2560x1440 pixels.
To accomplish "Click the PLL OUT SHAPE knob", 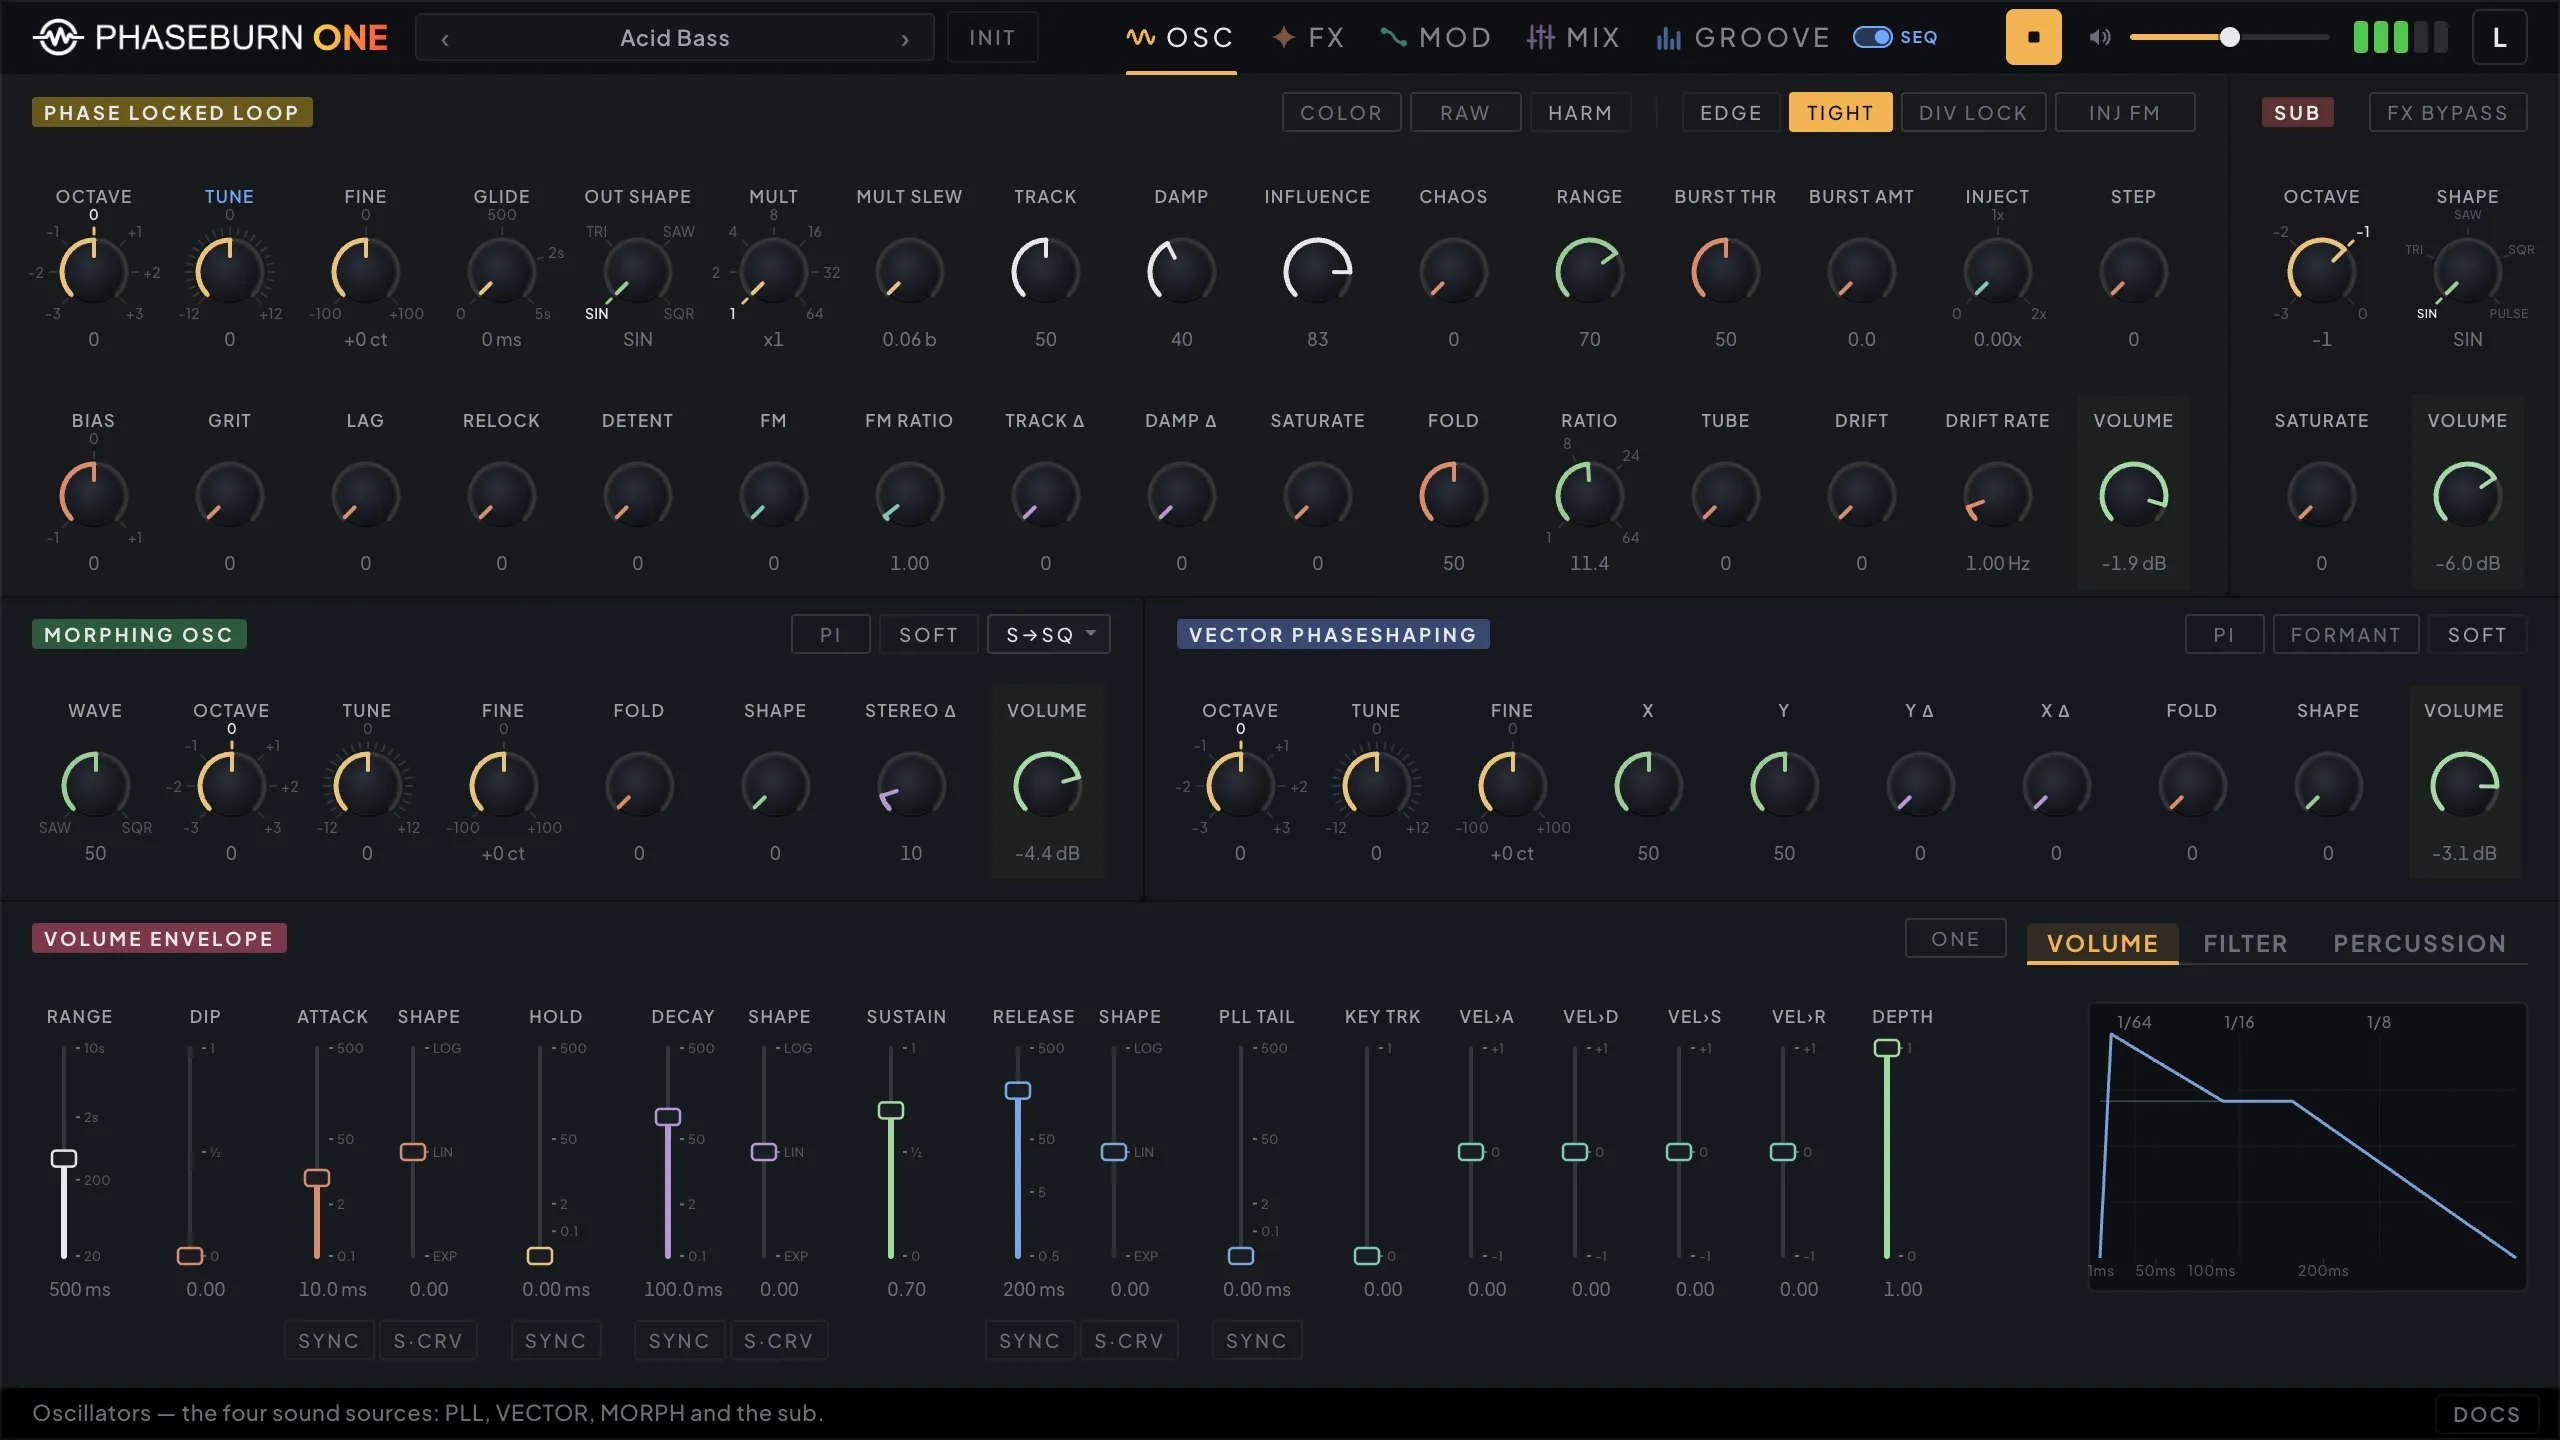I will 637,271.
